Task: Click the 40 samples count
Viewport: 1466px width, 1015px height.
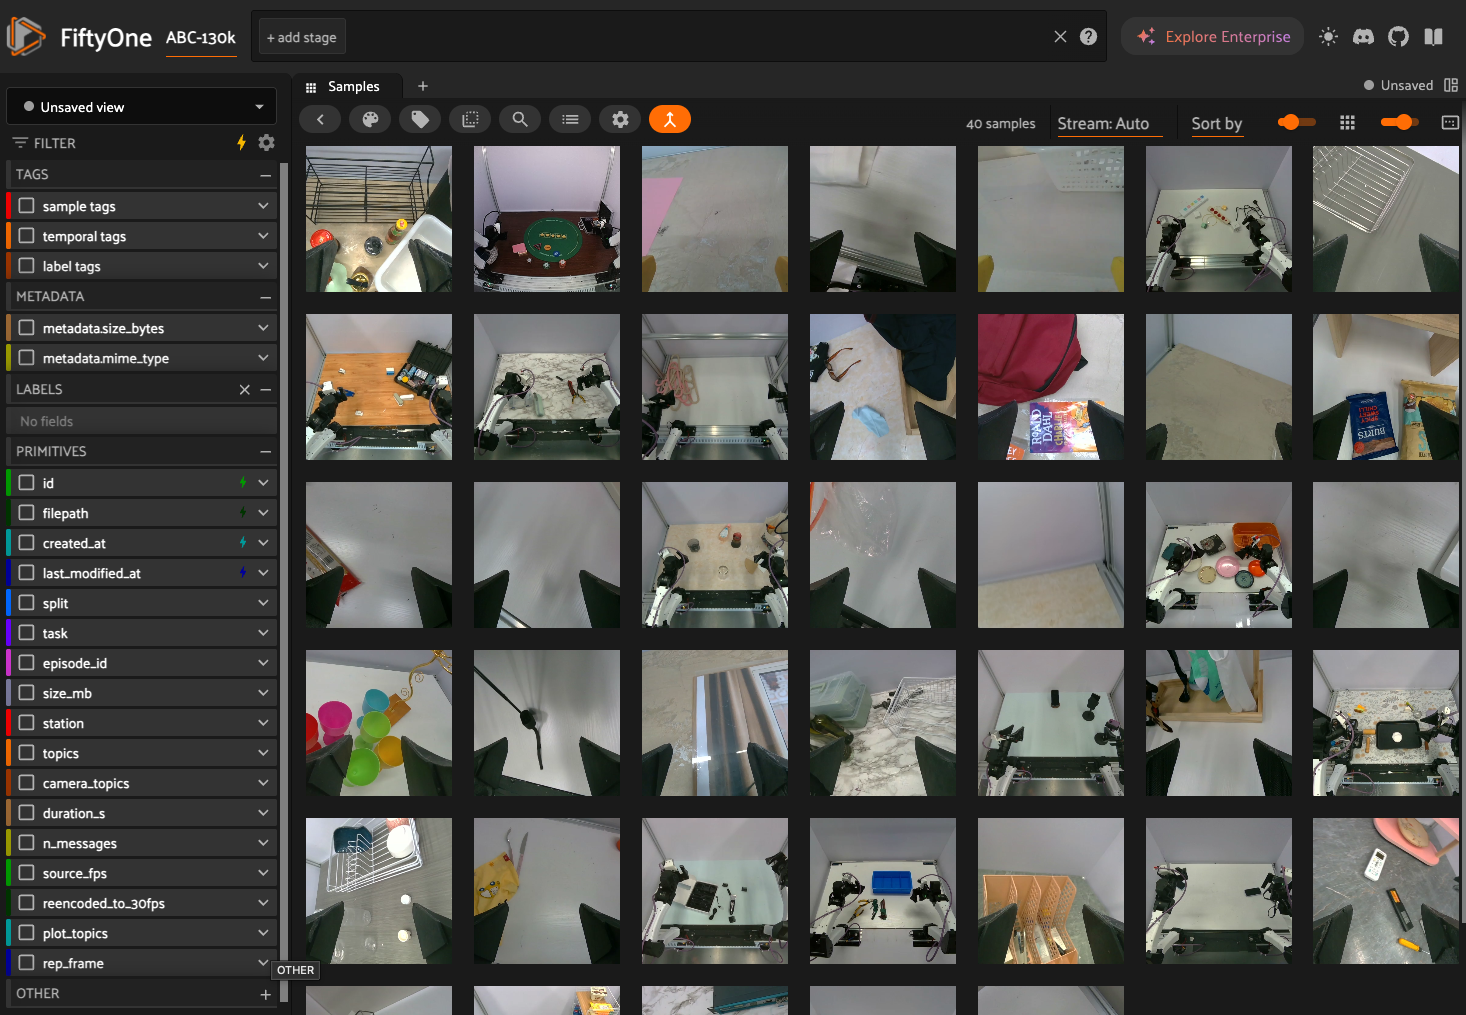Action: (x=1000, y=124)
